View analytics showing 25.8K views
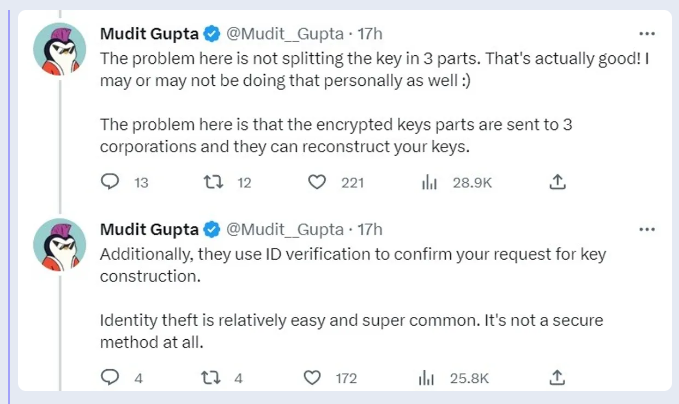This screenshot has width=679, height=404. (x=426, y=378)
